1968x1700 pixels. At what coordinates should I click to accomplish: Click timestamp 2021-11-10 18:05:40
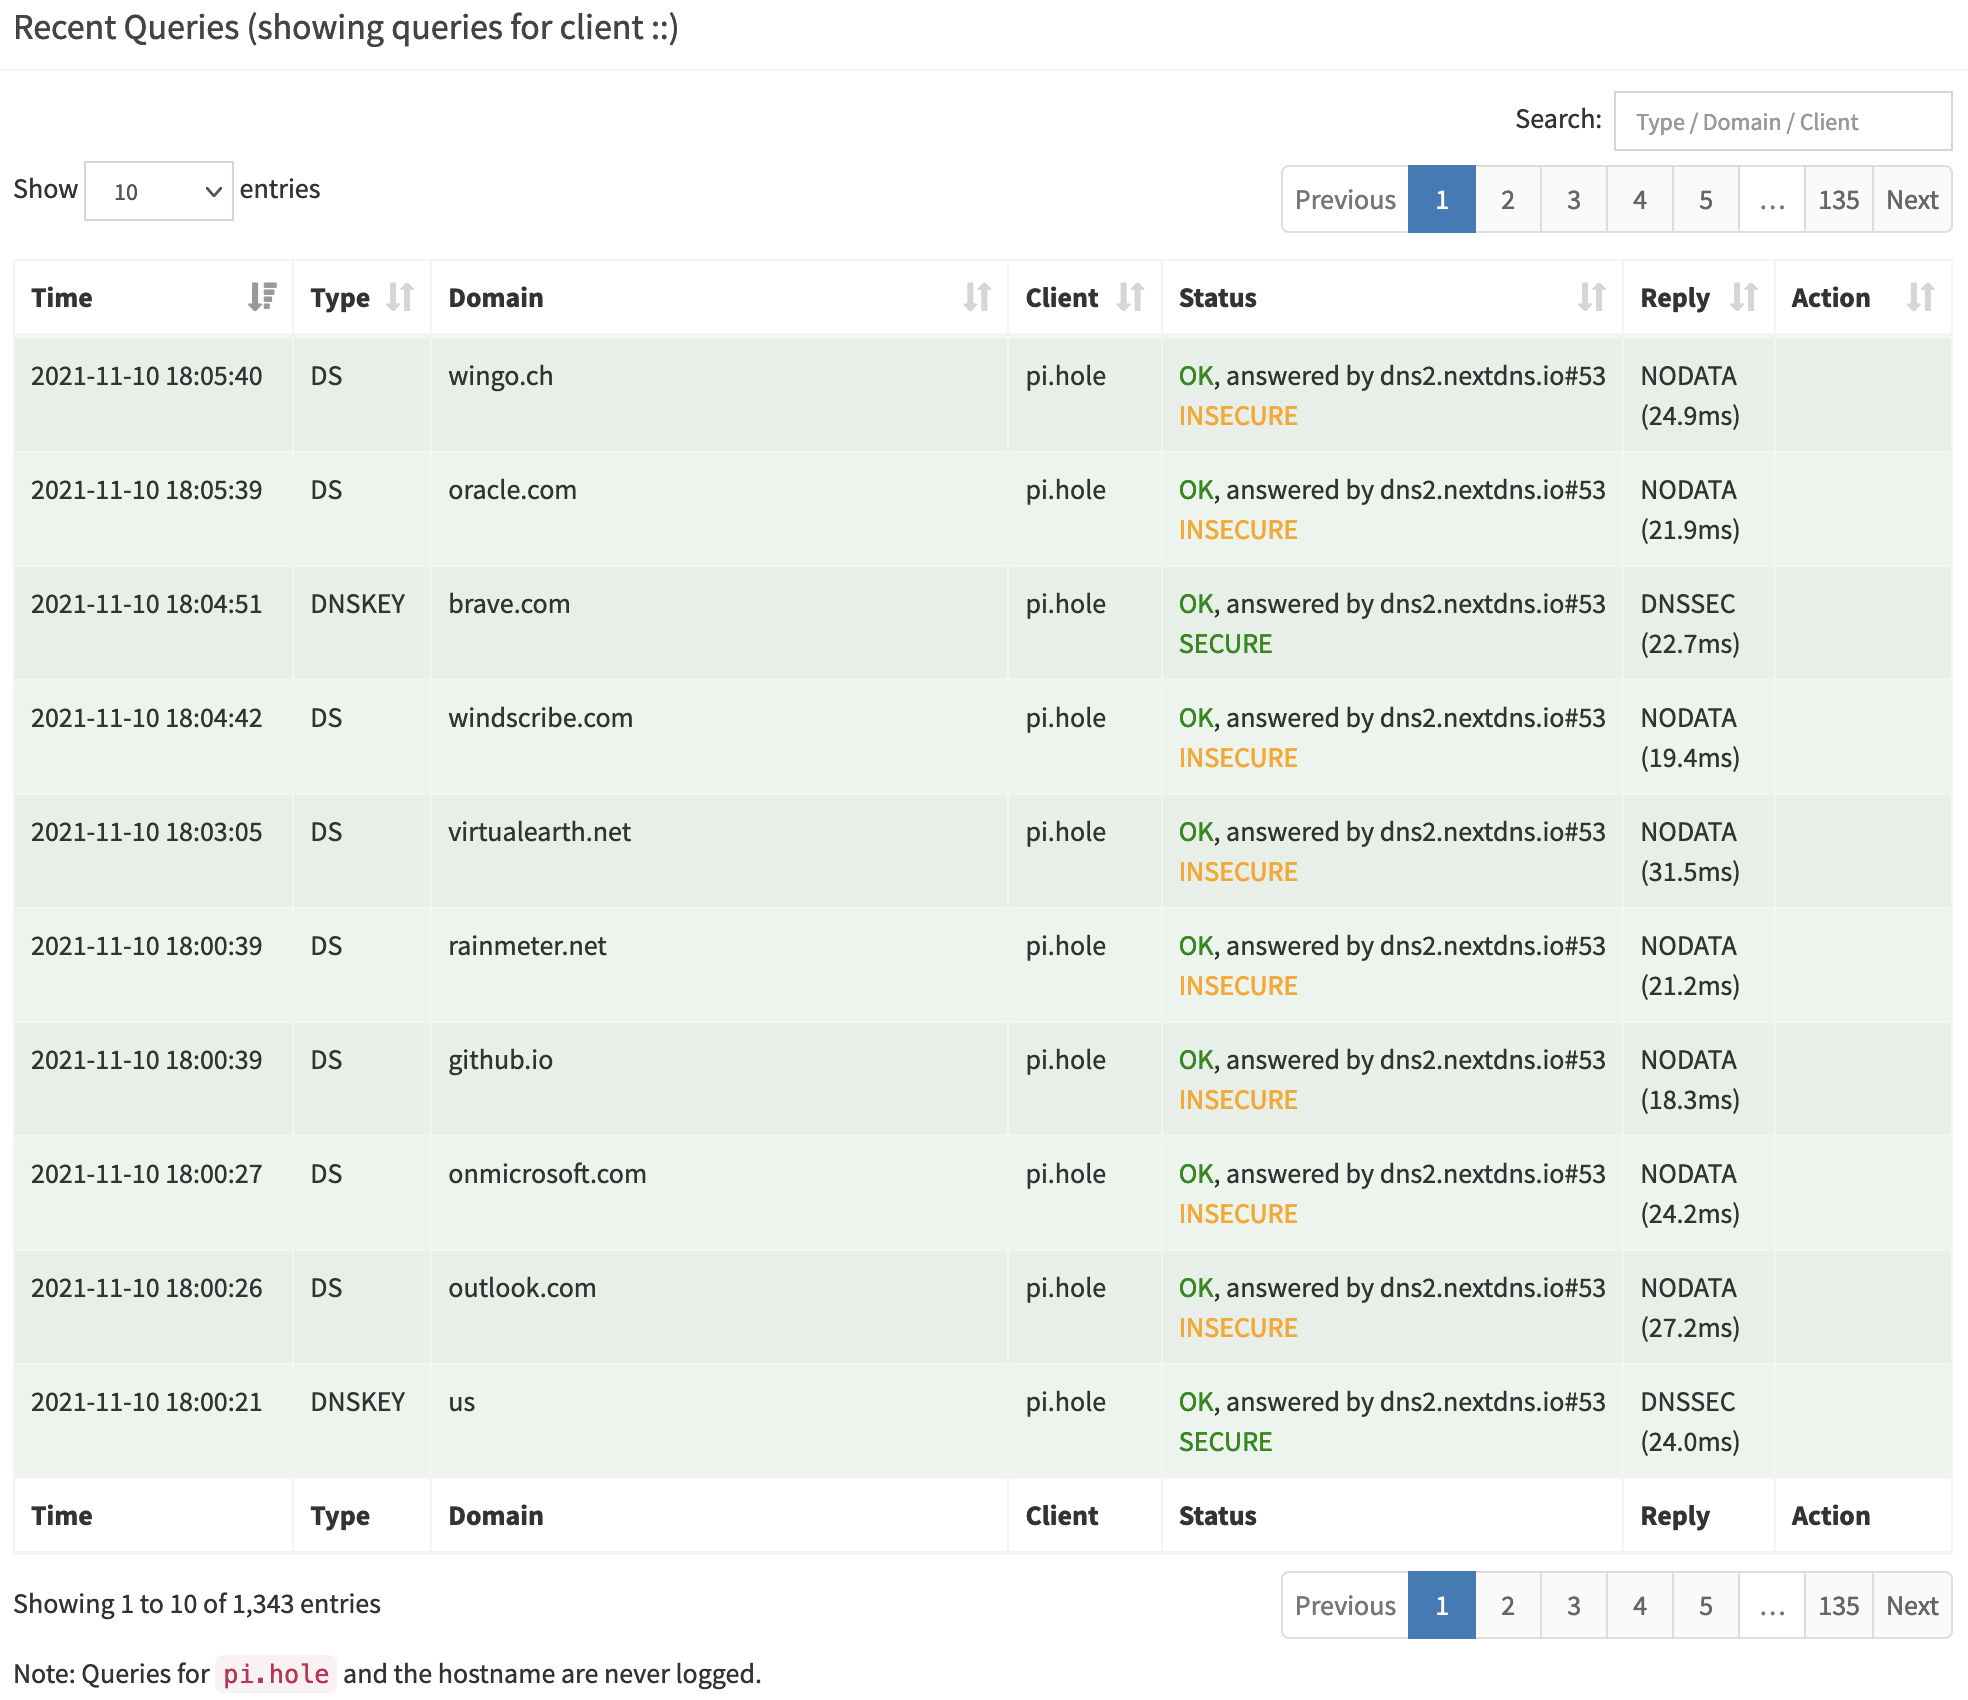(146, 376)
